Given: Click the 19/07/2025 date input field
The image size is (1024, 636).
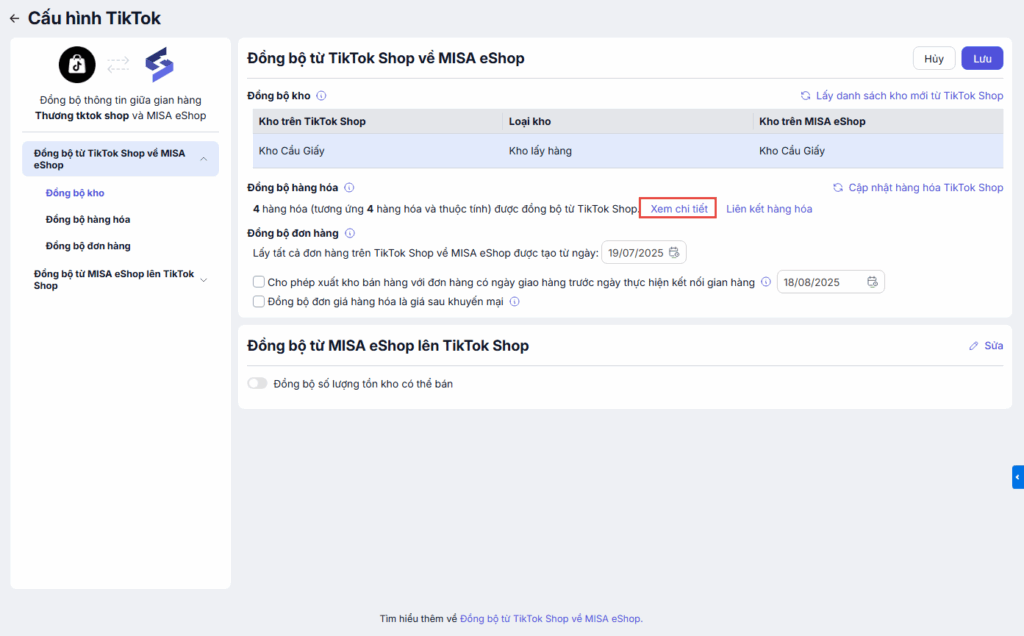Looking at the screenshot, I should [x=634, y=252].
